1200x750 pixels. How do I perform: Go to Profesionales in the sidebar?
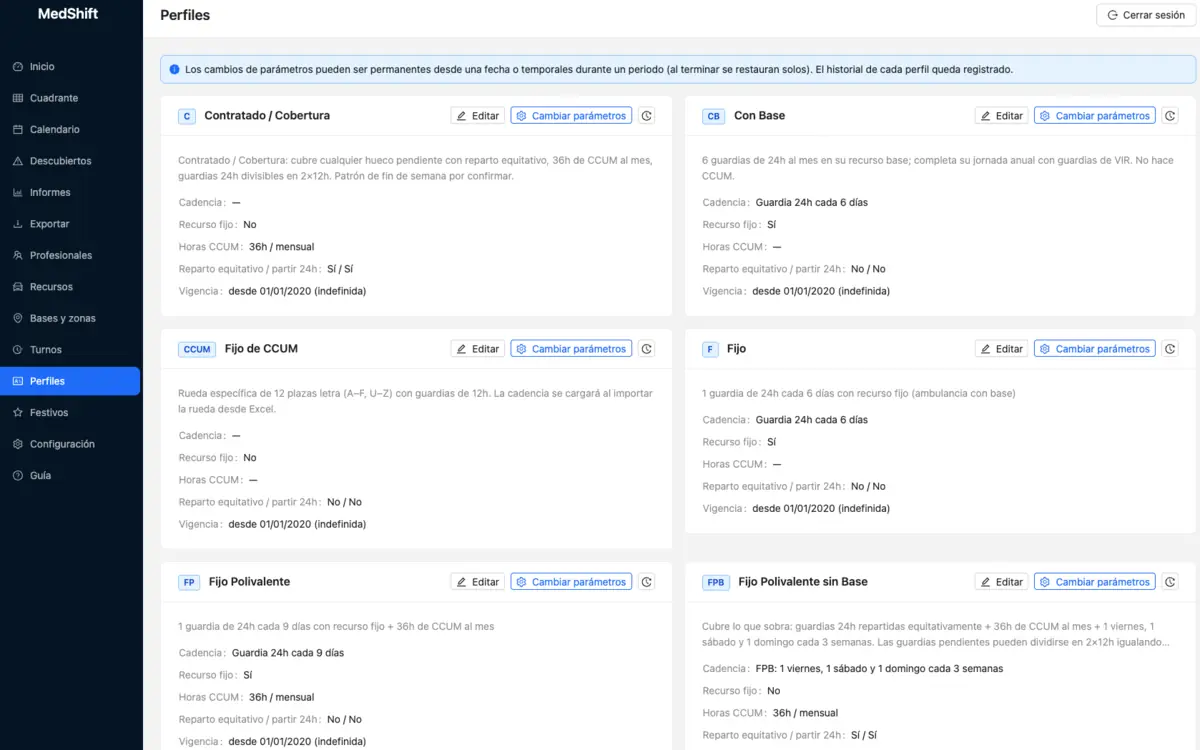click(70, 256)
